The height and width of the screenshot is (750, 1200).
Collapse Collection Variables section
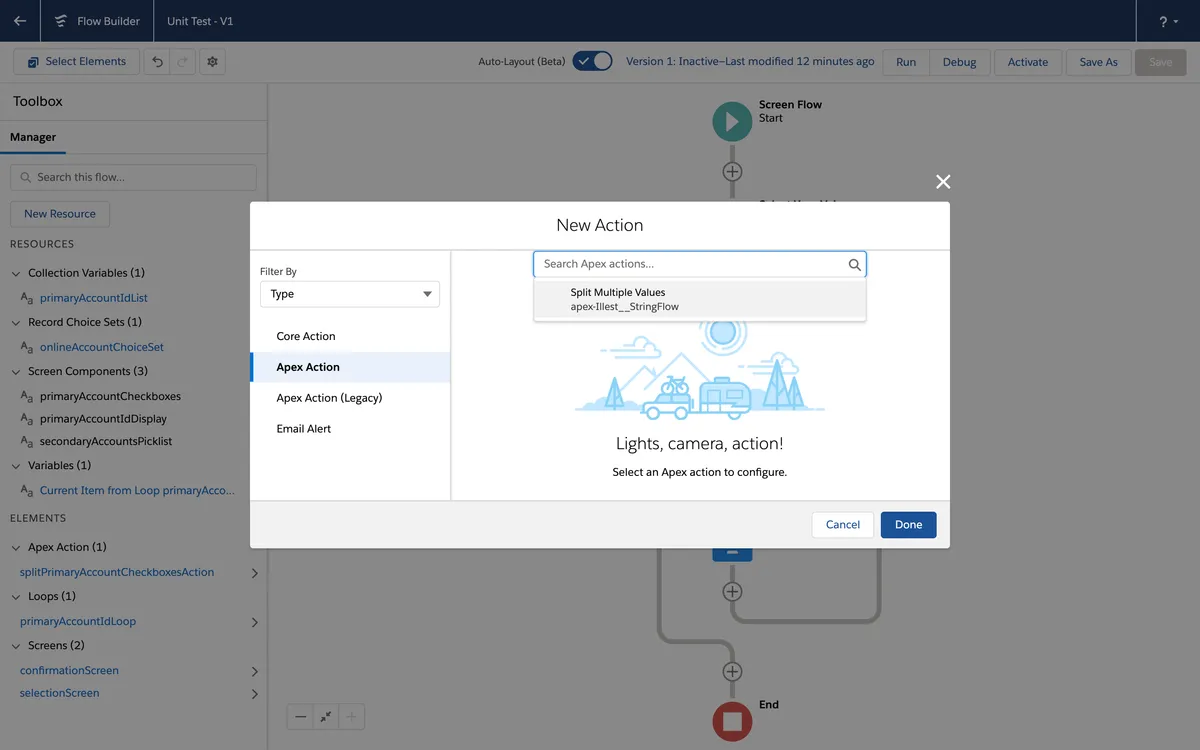point(16,273)
